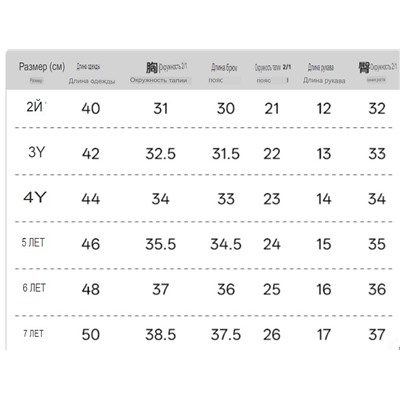Select the 7 ЛЕТ size row label
400x400 pixels.
(33, 333)
